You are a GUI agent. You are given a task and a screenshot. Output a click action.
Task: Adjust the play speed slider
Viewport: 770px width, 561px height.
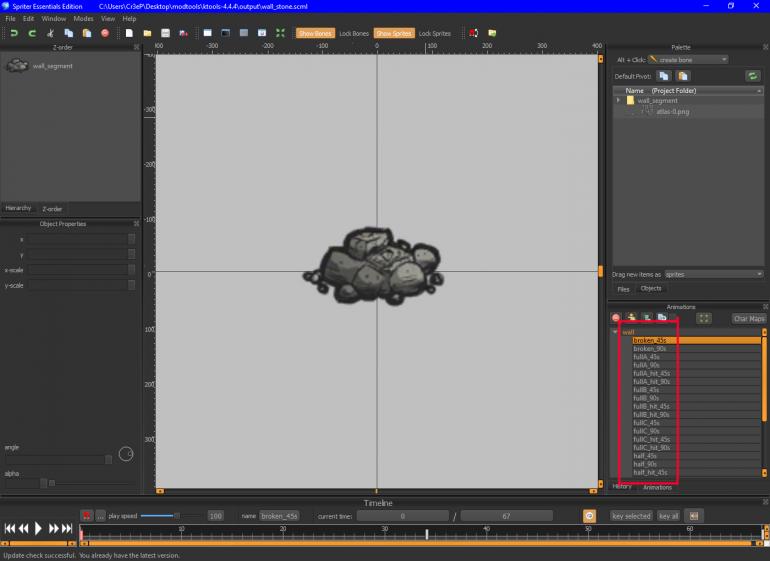(177, 516)
